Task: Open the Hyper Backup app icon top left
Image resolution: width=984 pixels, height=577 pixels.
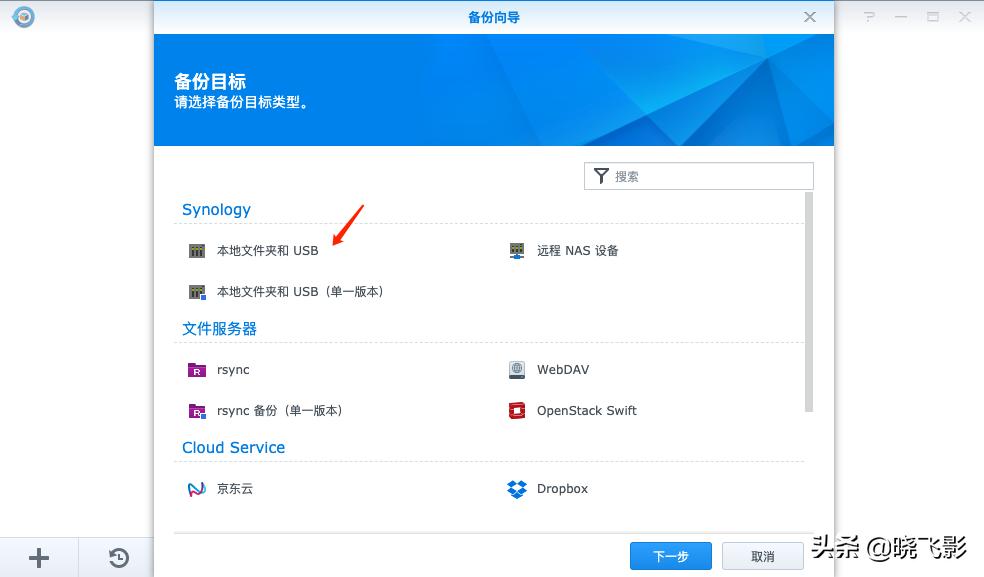Action: [22, 17]
